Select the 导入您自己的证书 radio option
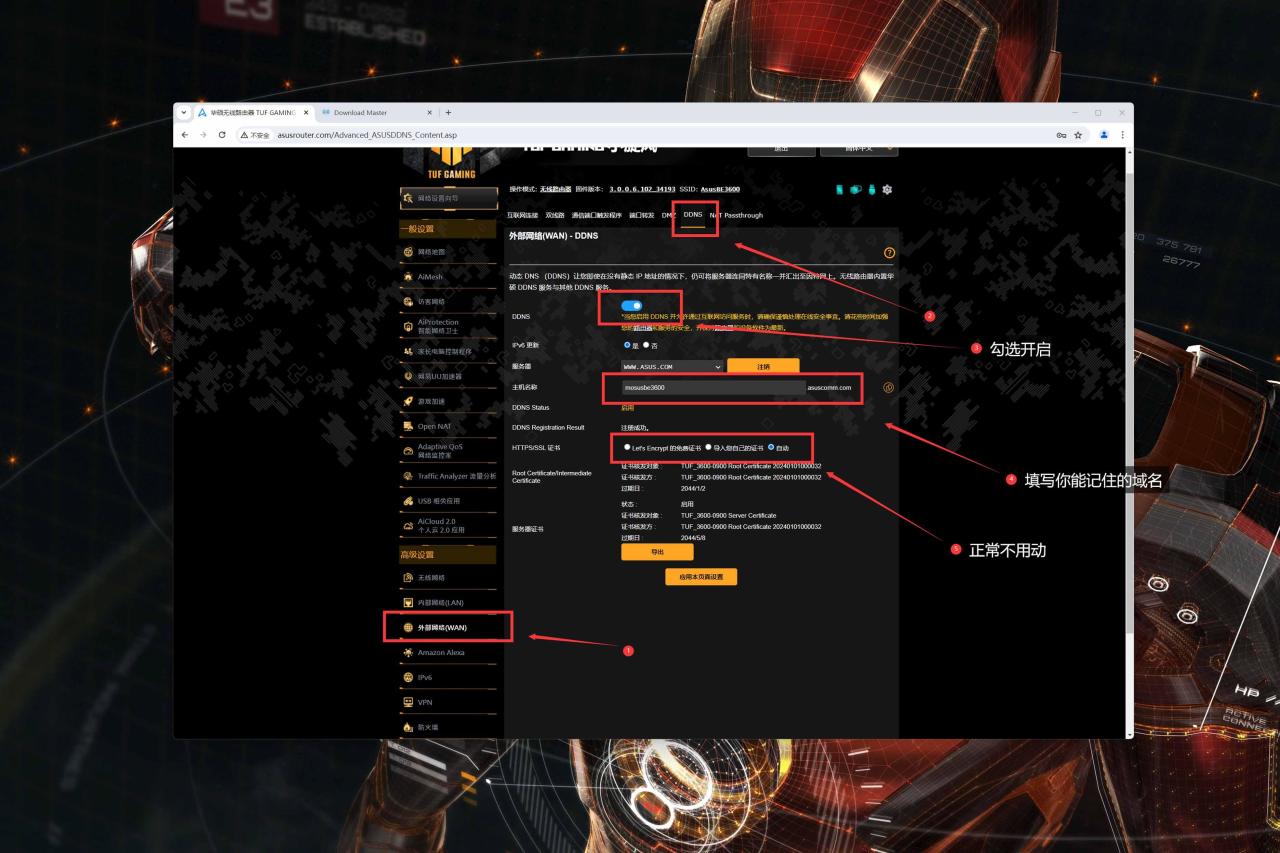The width and height of the screenshot is (1280, 853). (709, 447)
